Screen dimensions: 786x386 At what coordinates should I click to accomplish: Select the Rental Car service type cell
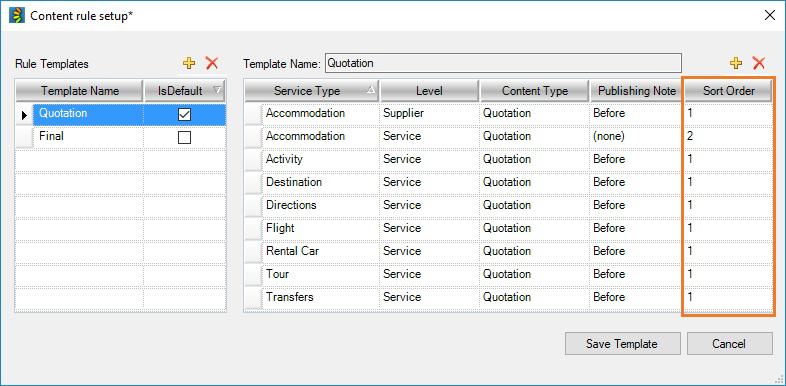point(320,252)
